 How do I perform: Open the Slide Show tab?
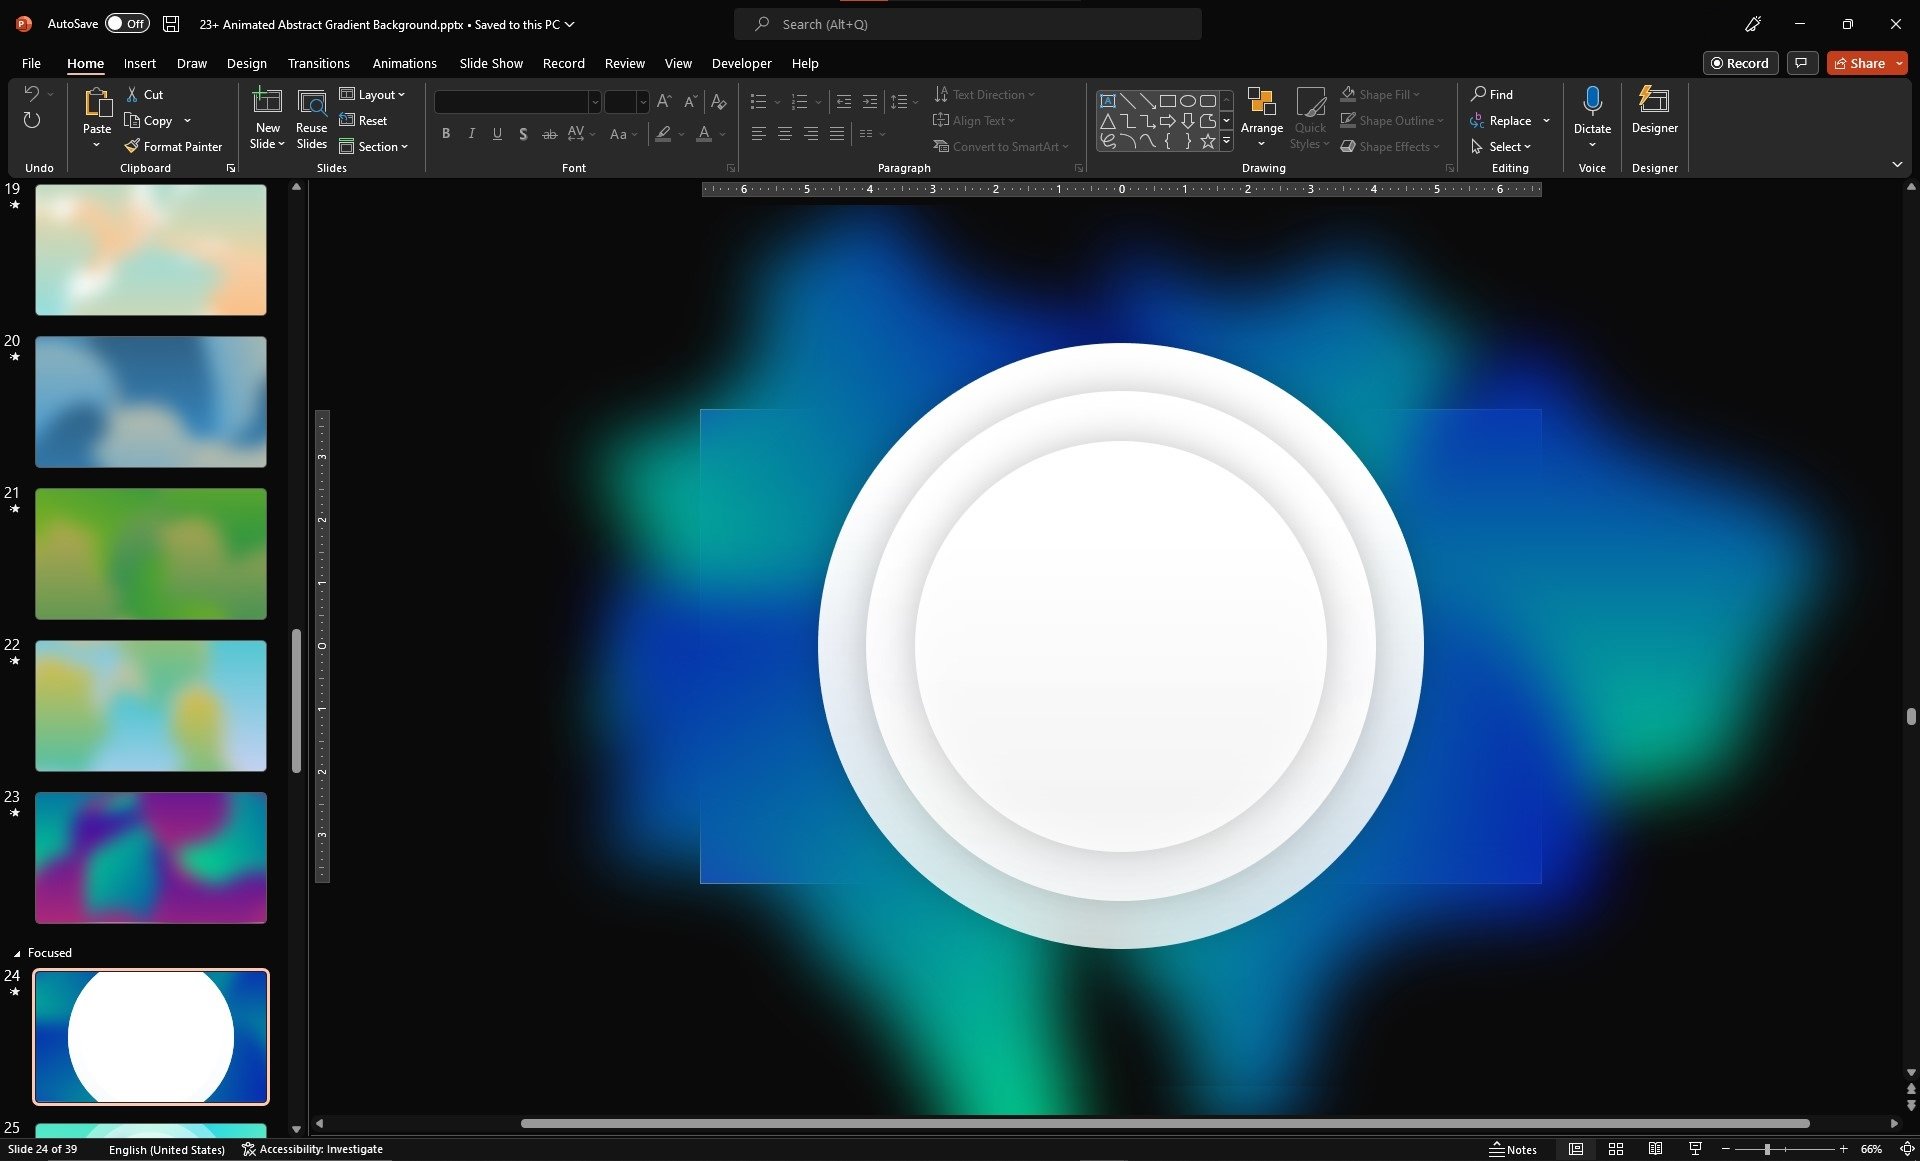(x=491, y=63)
